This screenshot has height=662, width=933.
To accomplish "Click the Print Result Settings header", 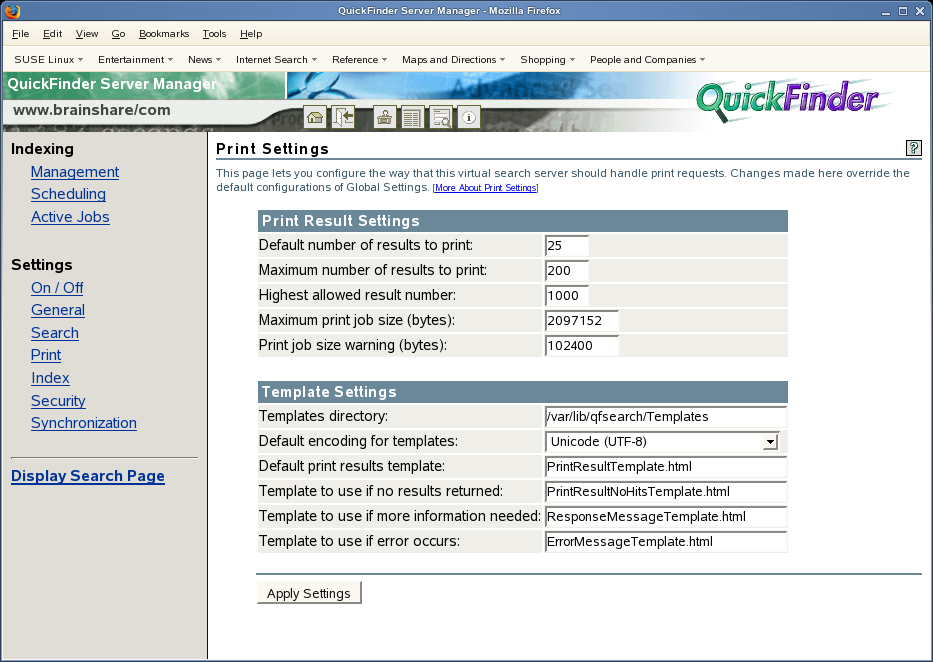I will click(x=523, y=221).
